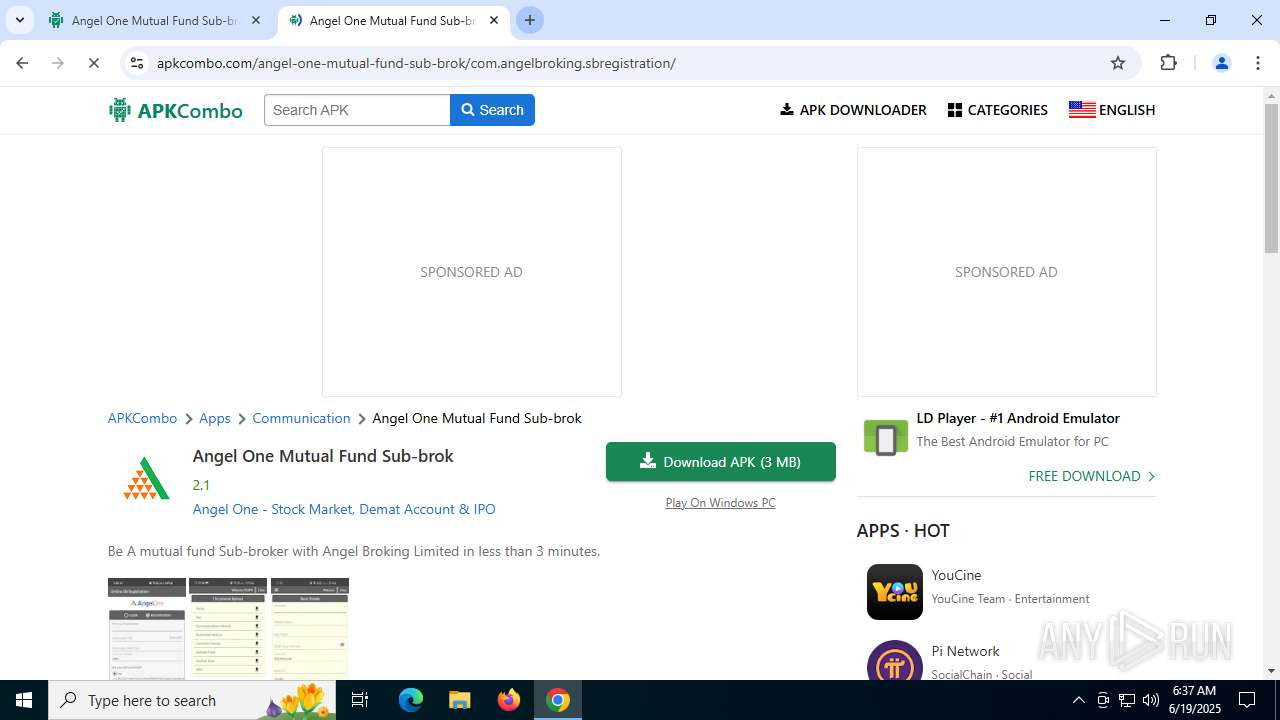Viewport: 1280px width, 720px height.
Task: Close the active Angel One tab
Action: tap(494, 20)
